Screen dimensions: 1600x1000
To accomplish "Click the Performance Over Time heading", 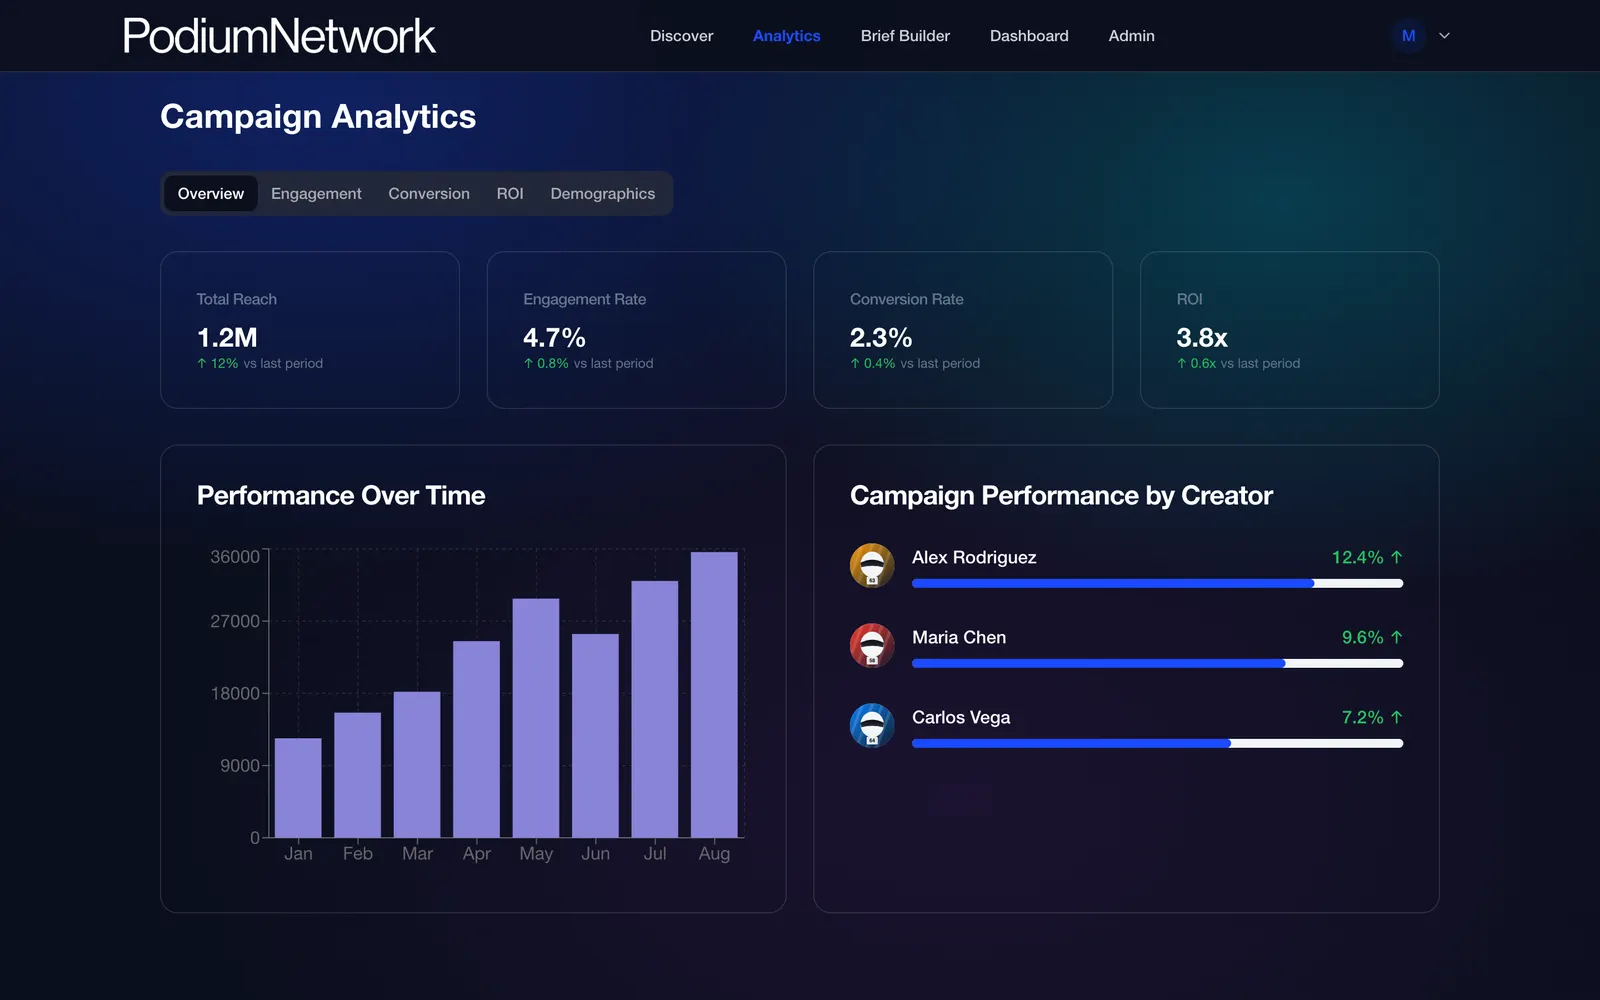I will pos(341,495).
